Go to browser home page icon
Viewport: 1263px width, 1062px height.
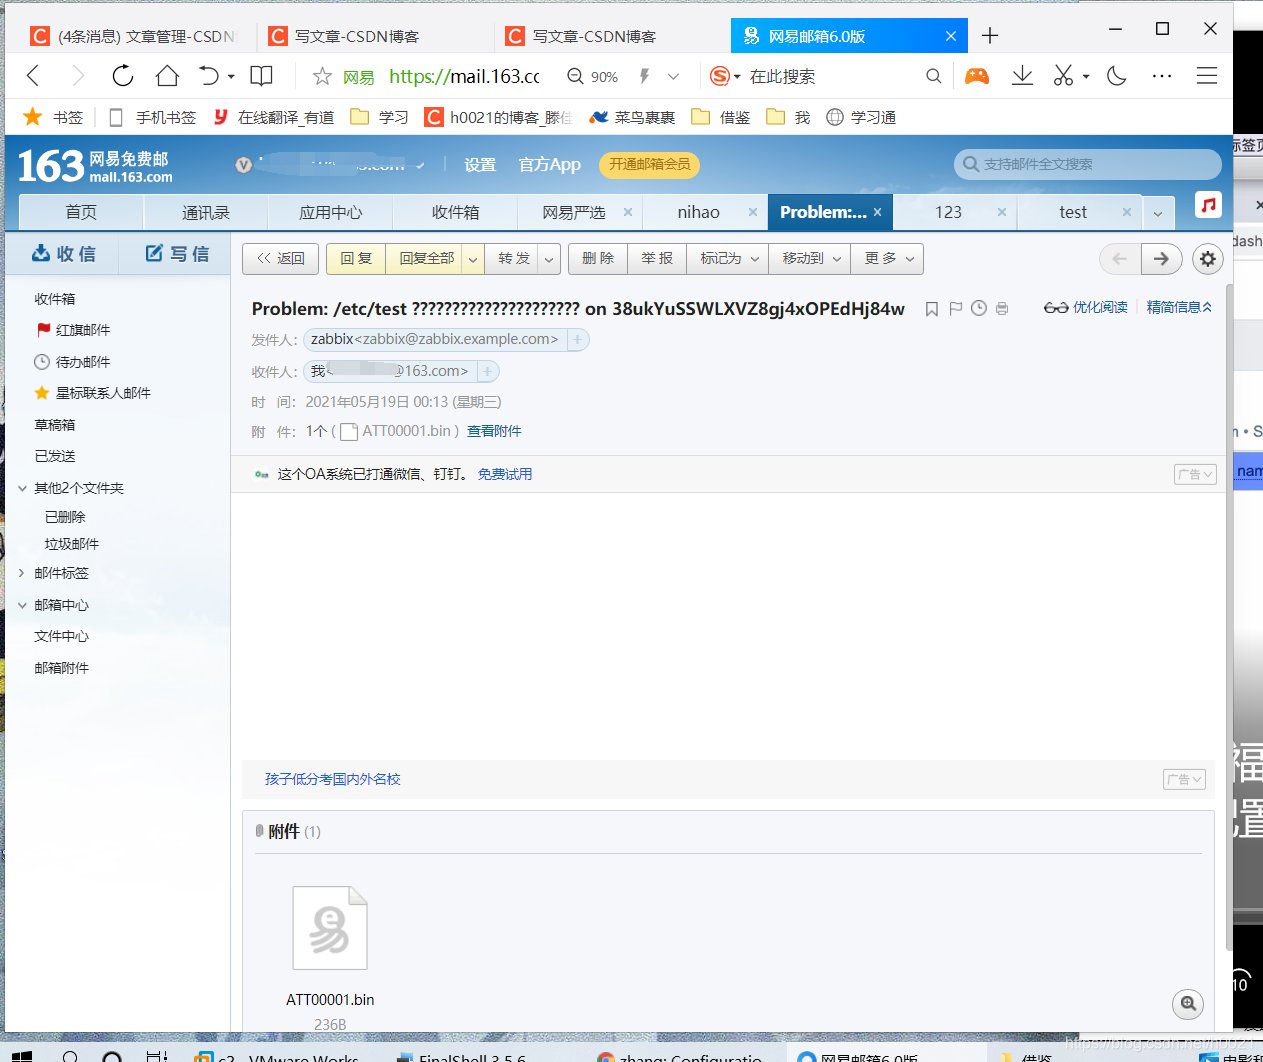point(167,76)
